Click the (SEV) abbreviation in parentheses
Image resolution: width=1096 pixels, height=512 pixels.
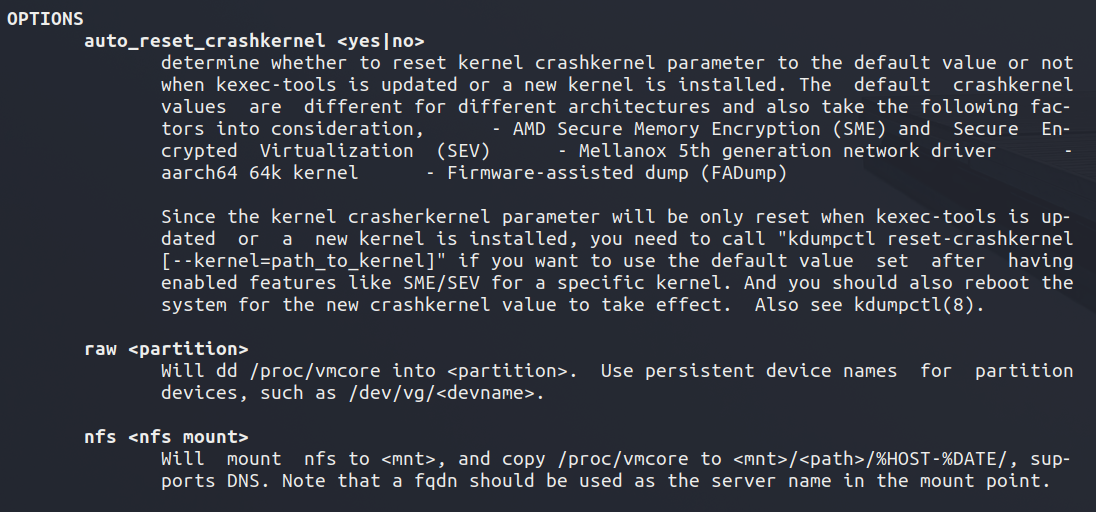coord(463,151)
